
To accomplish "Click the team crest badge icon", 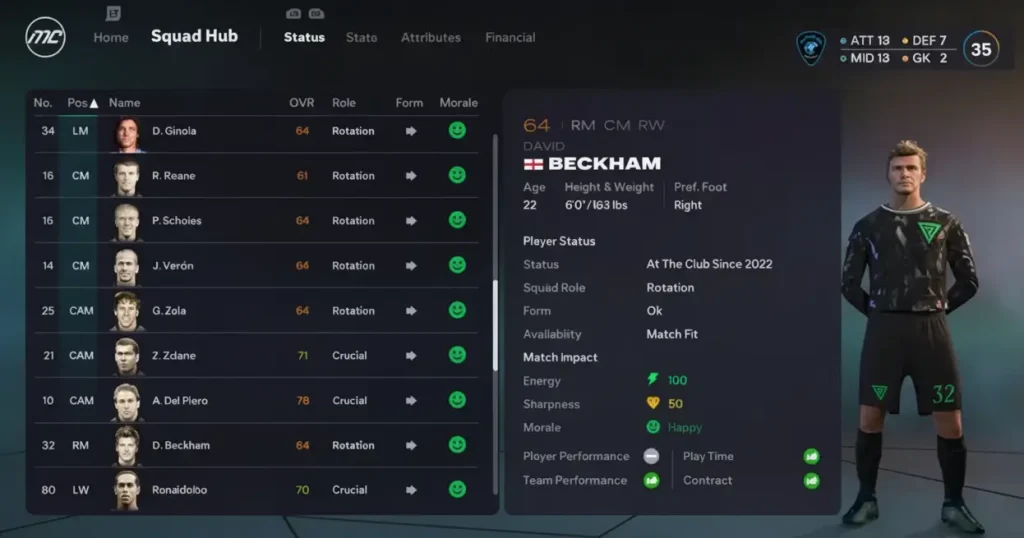I will [810, 47].
